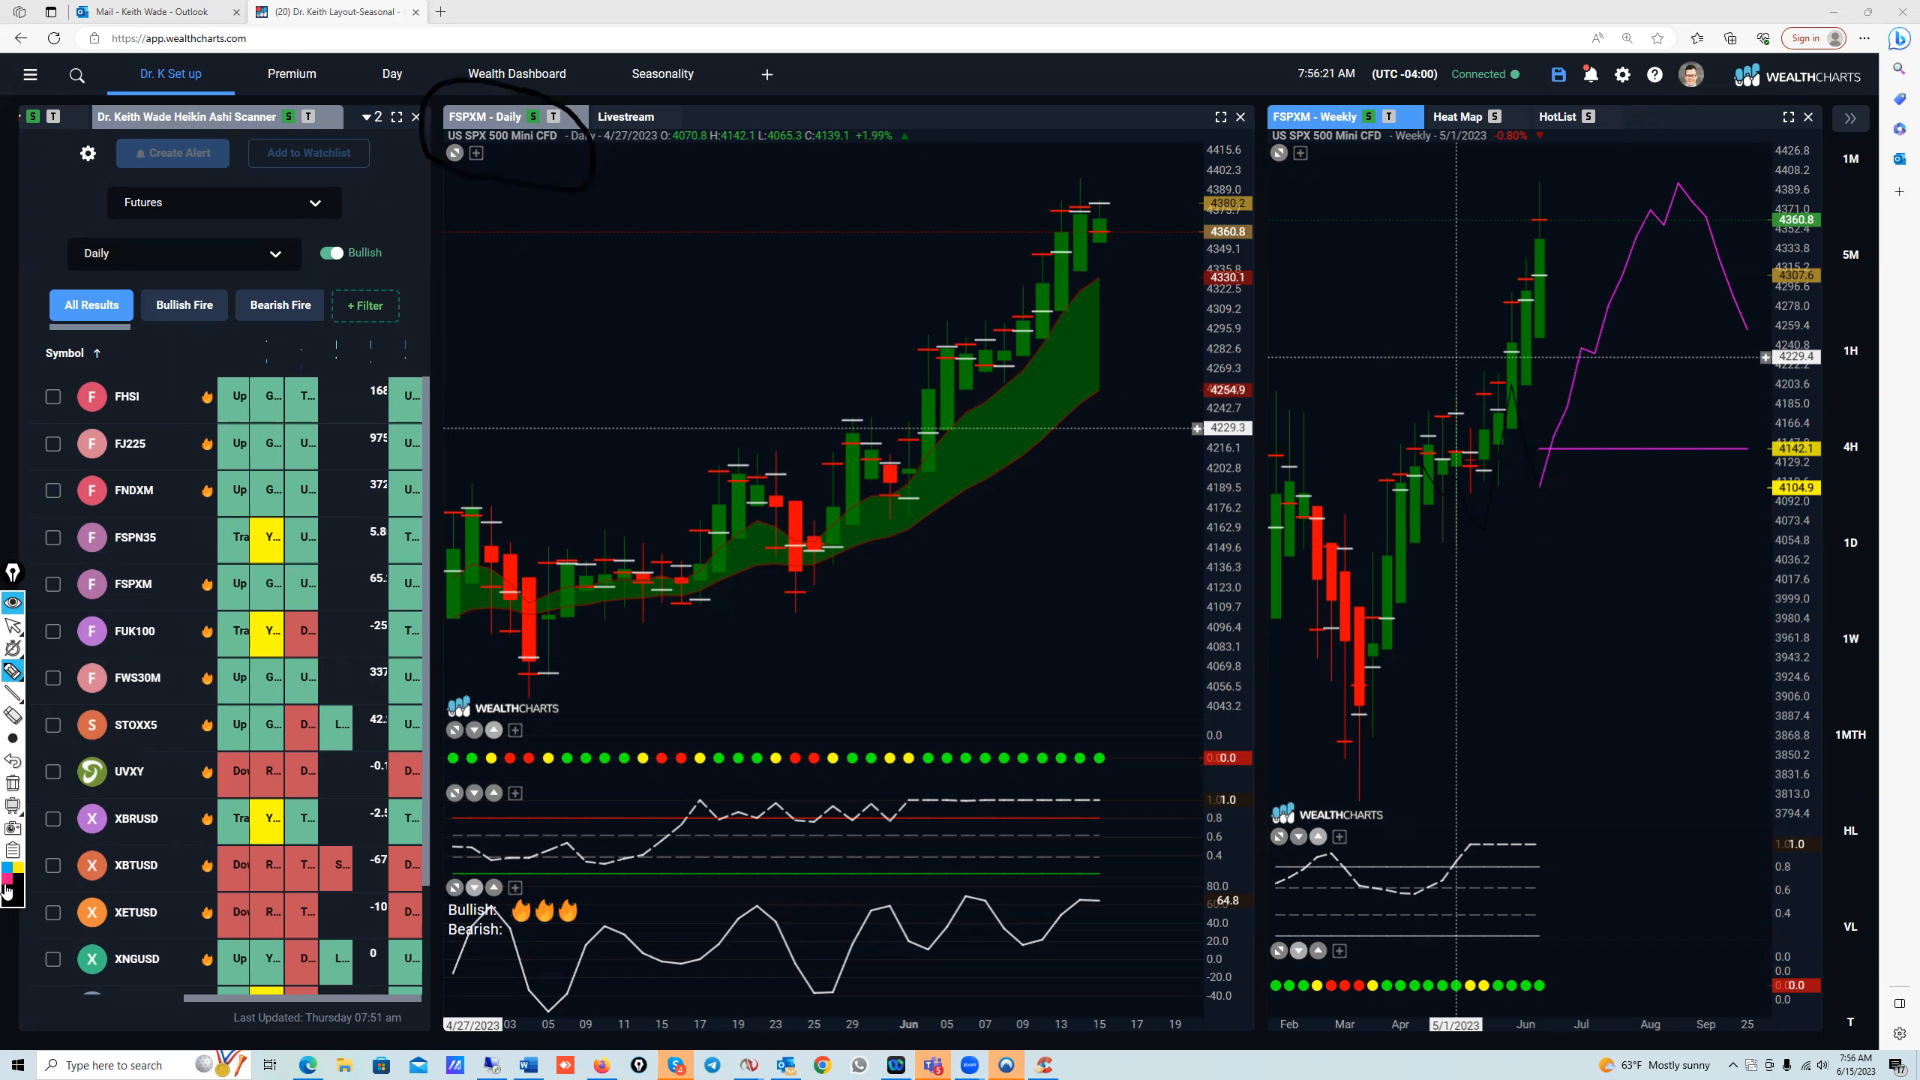Open the daily dots indicator dropdown arrow
This screenshot has width=1920, height=1080.
click(474, 730)
